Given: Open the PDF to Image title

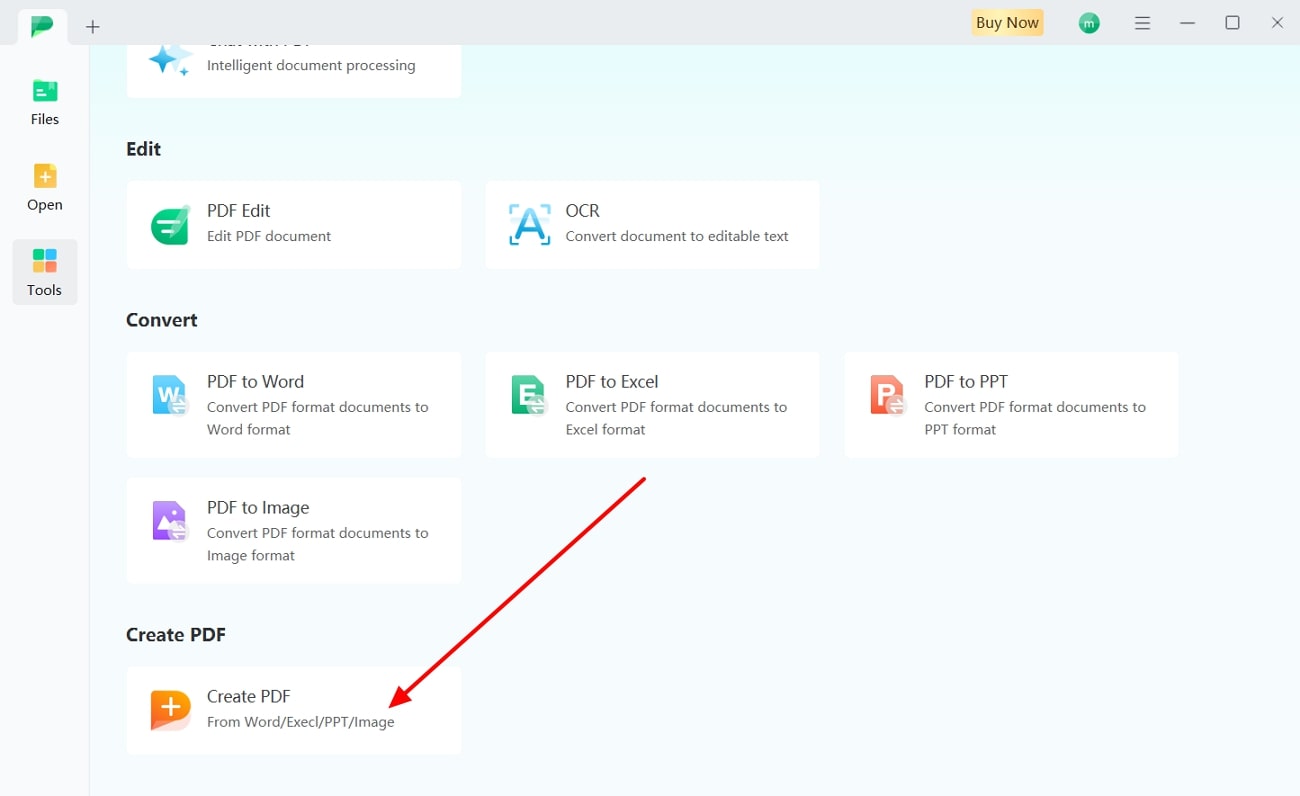Looking at the screenshot, I should coord(258,508).
